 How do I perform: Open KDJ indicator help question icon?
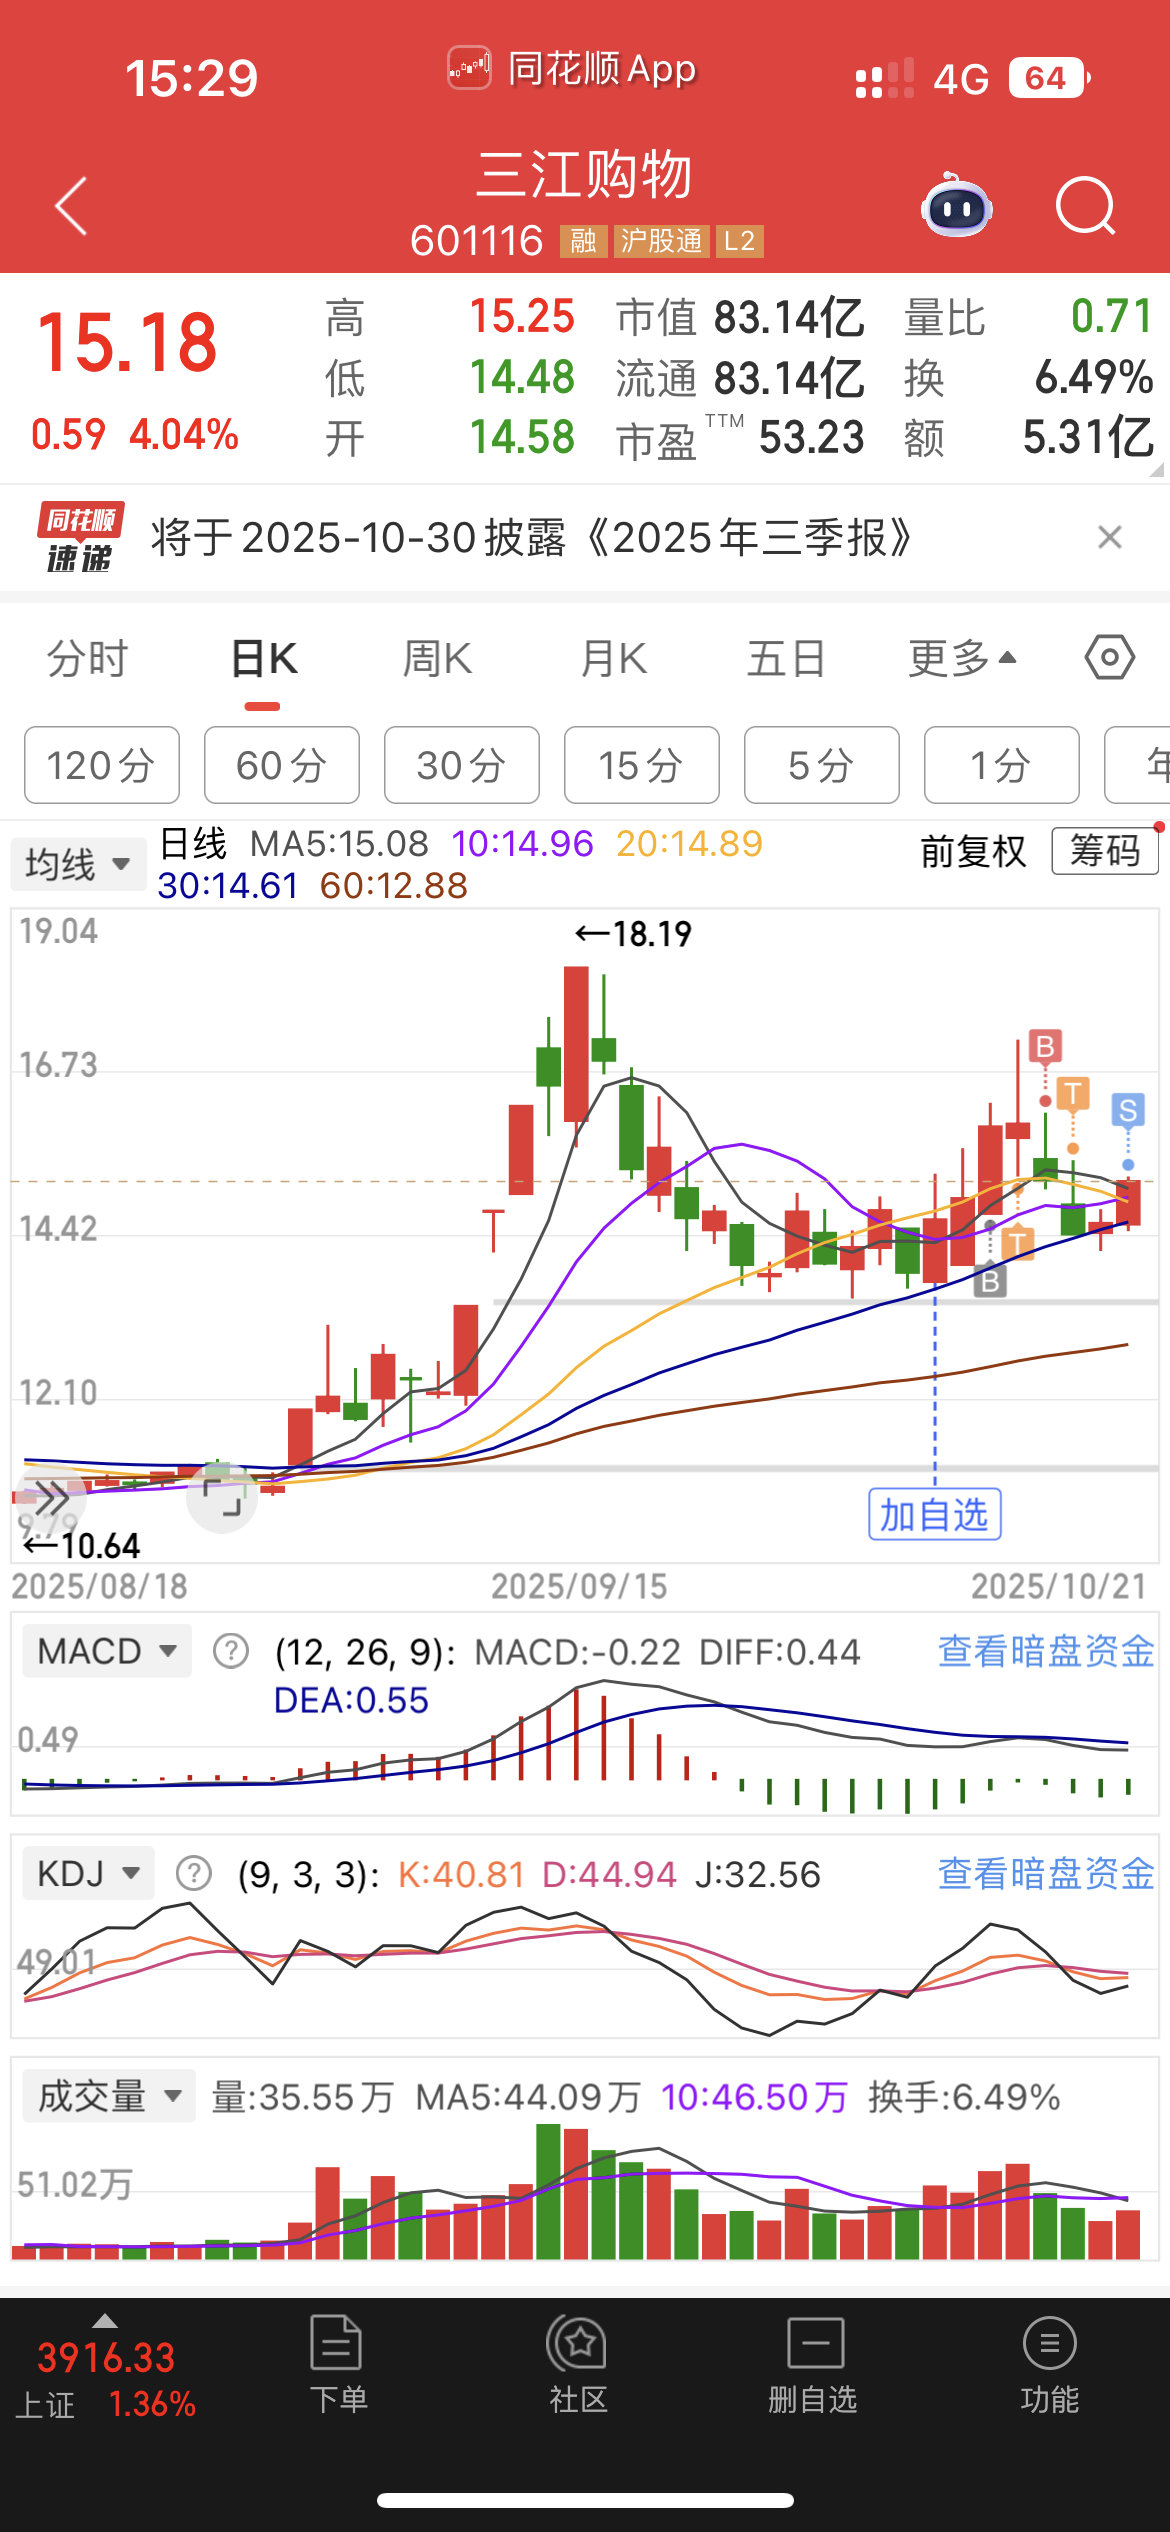click(x=194, y=1873)
